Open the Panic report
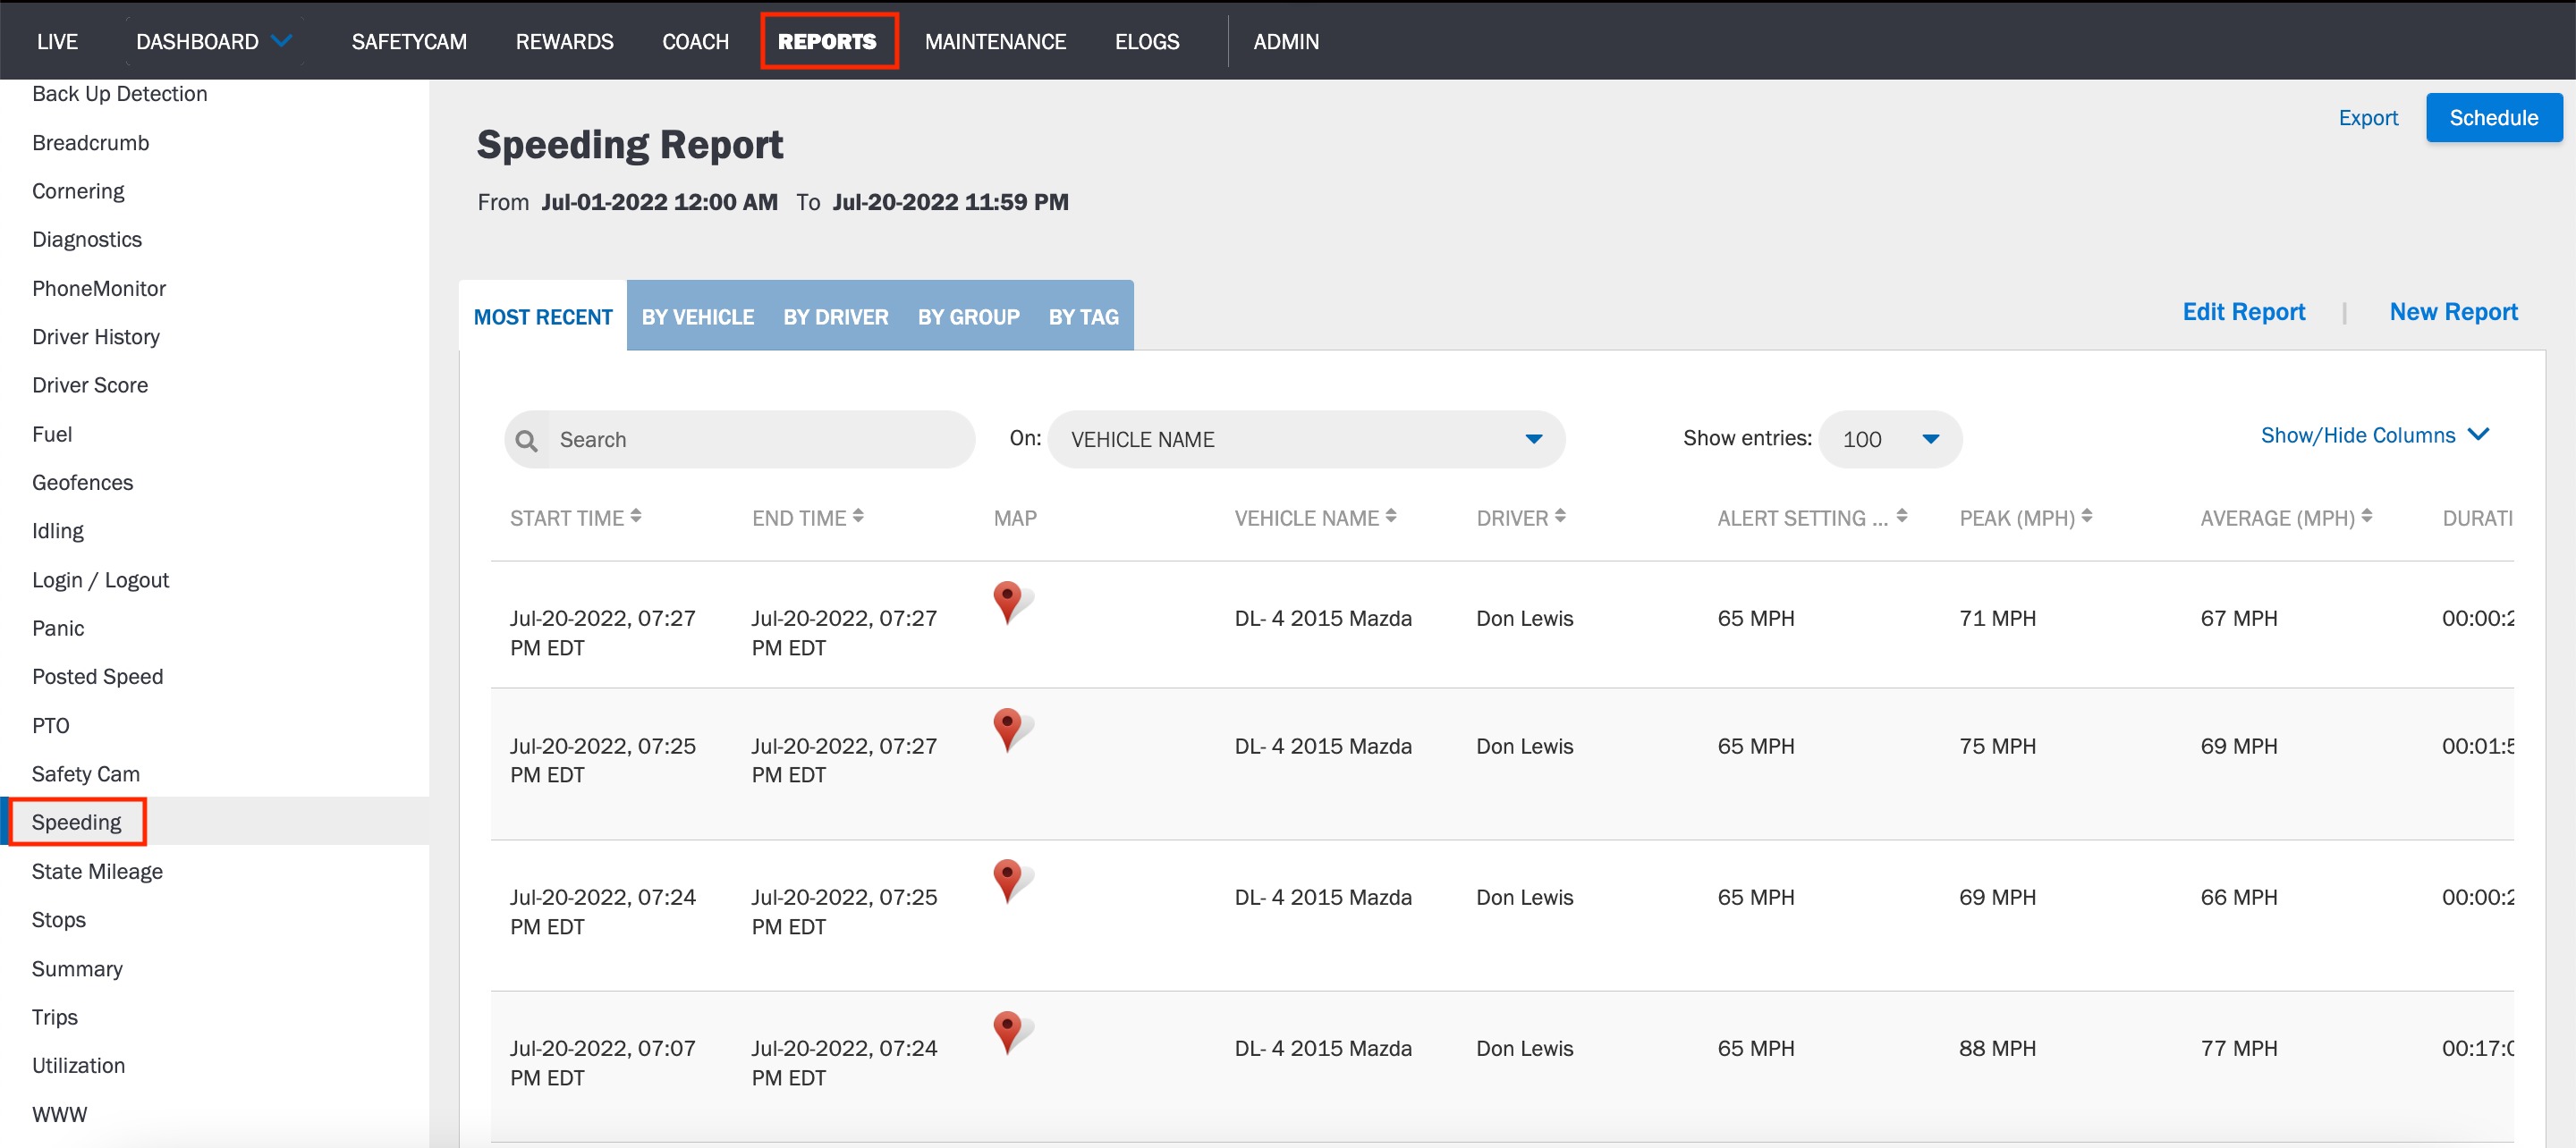Screen dimensions: 2576x1148 click(58, 628)
